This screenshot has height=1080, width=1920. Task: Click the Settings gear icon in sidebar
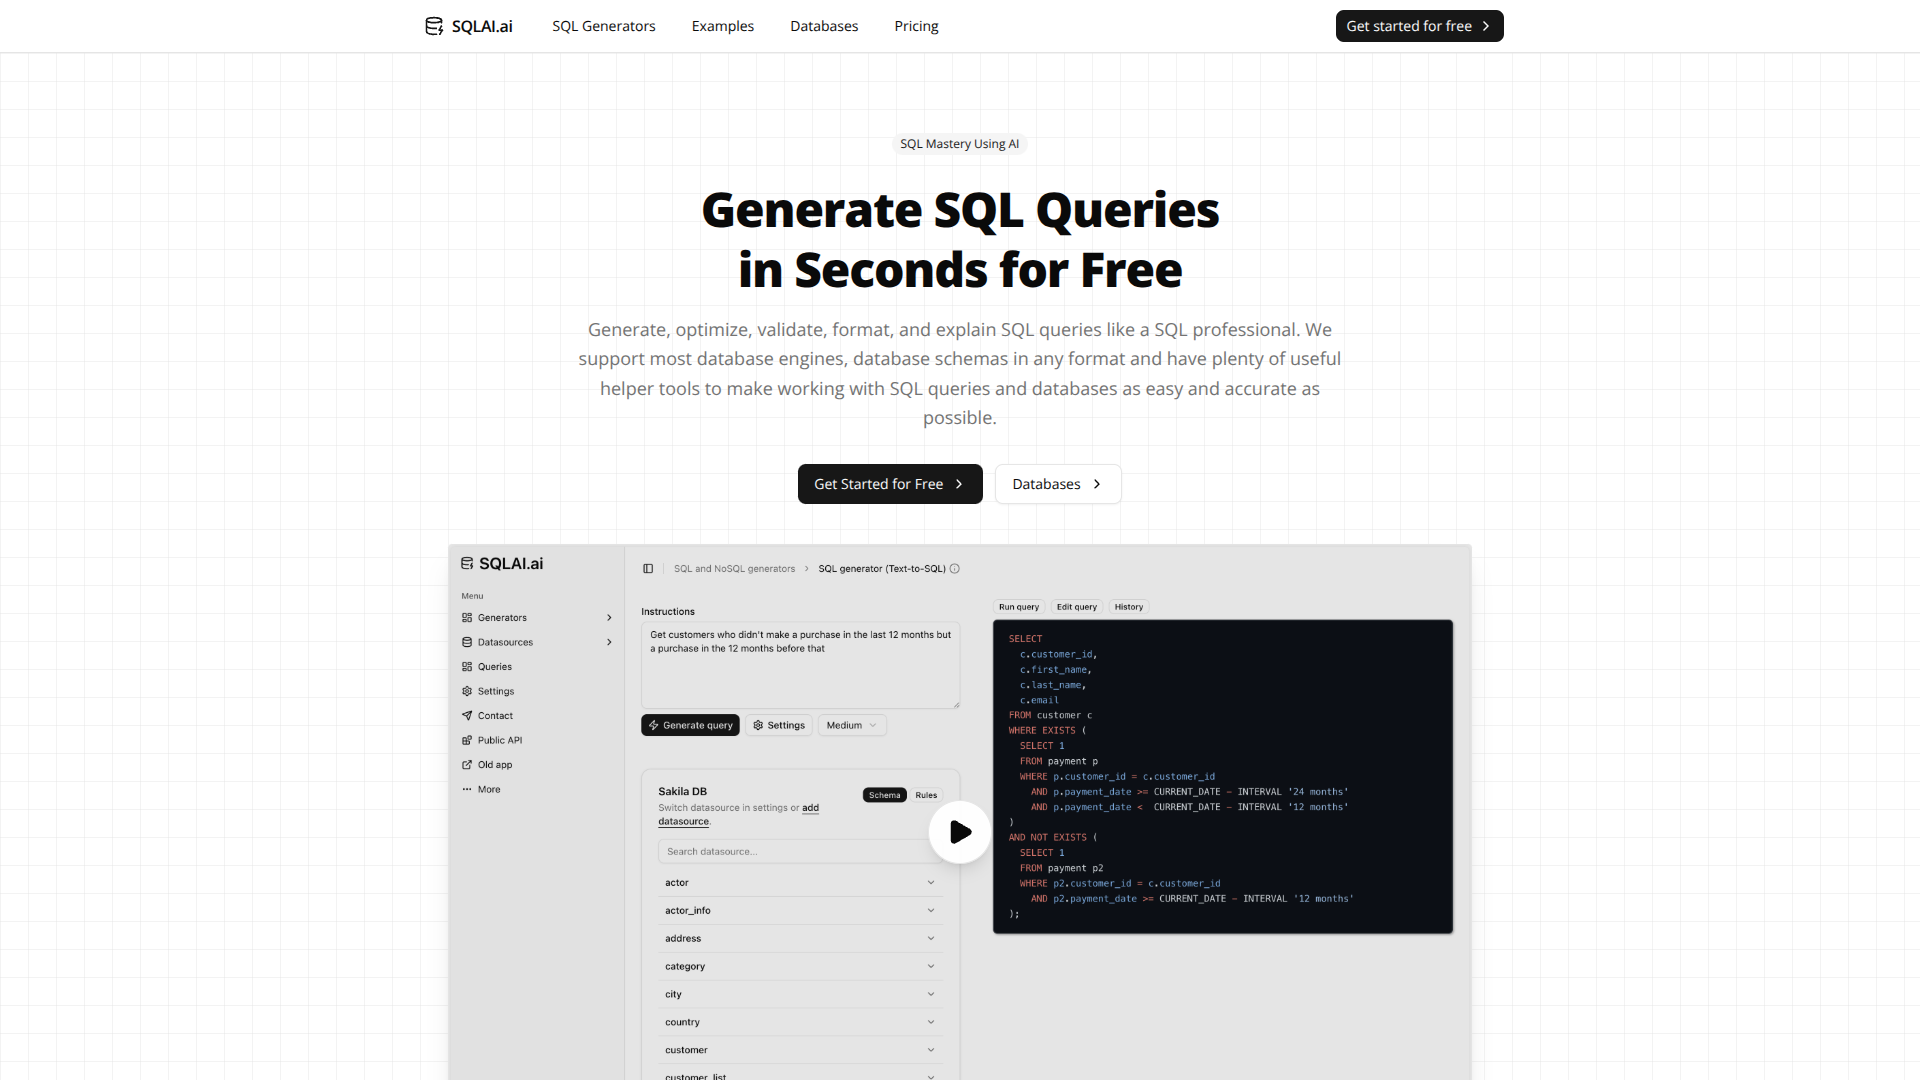coord(467,691)
